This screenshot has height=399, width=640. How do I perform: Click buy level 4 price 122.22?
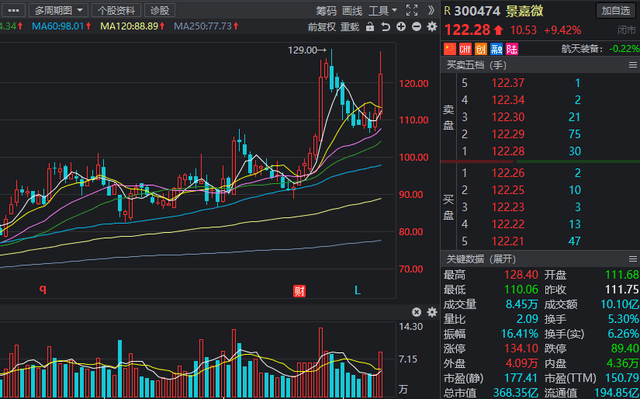point(508,224)
